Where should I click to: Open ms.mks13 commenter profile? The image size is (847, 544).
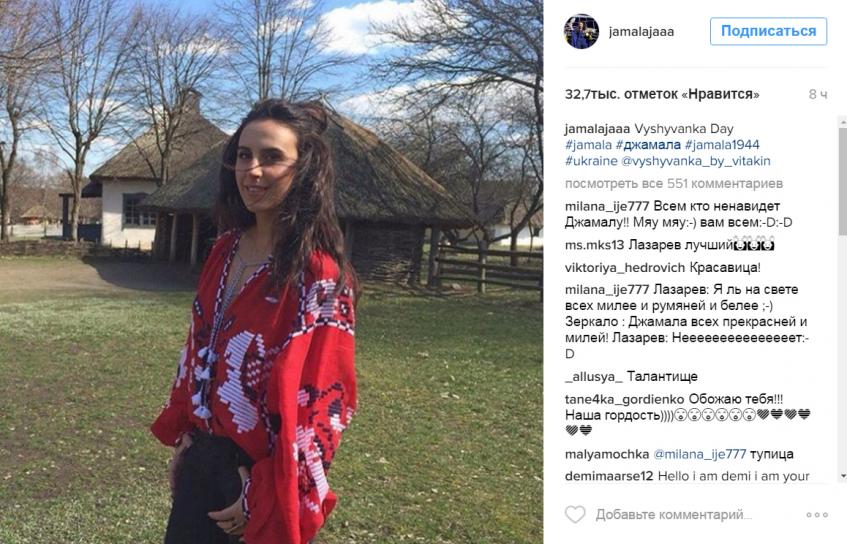[594, 245]
